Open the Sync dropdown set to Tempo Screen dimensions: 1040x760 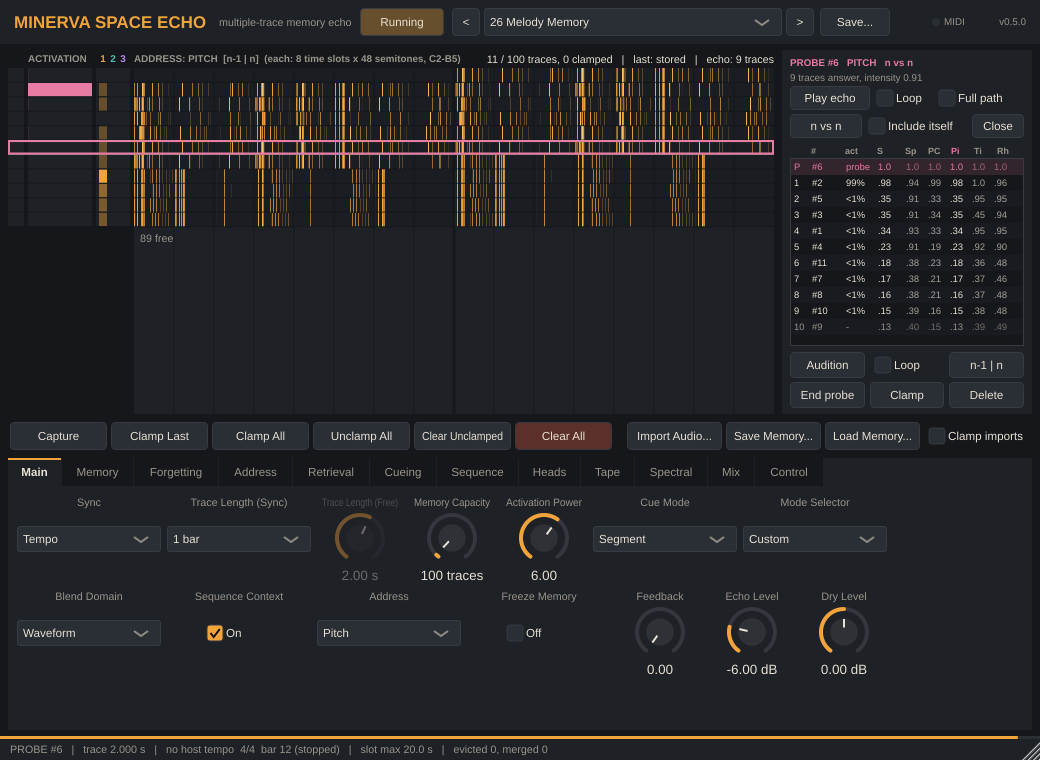pos(89,539)
